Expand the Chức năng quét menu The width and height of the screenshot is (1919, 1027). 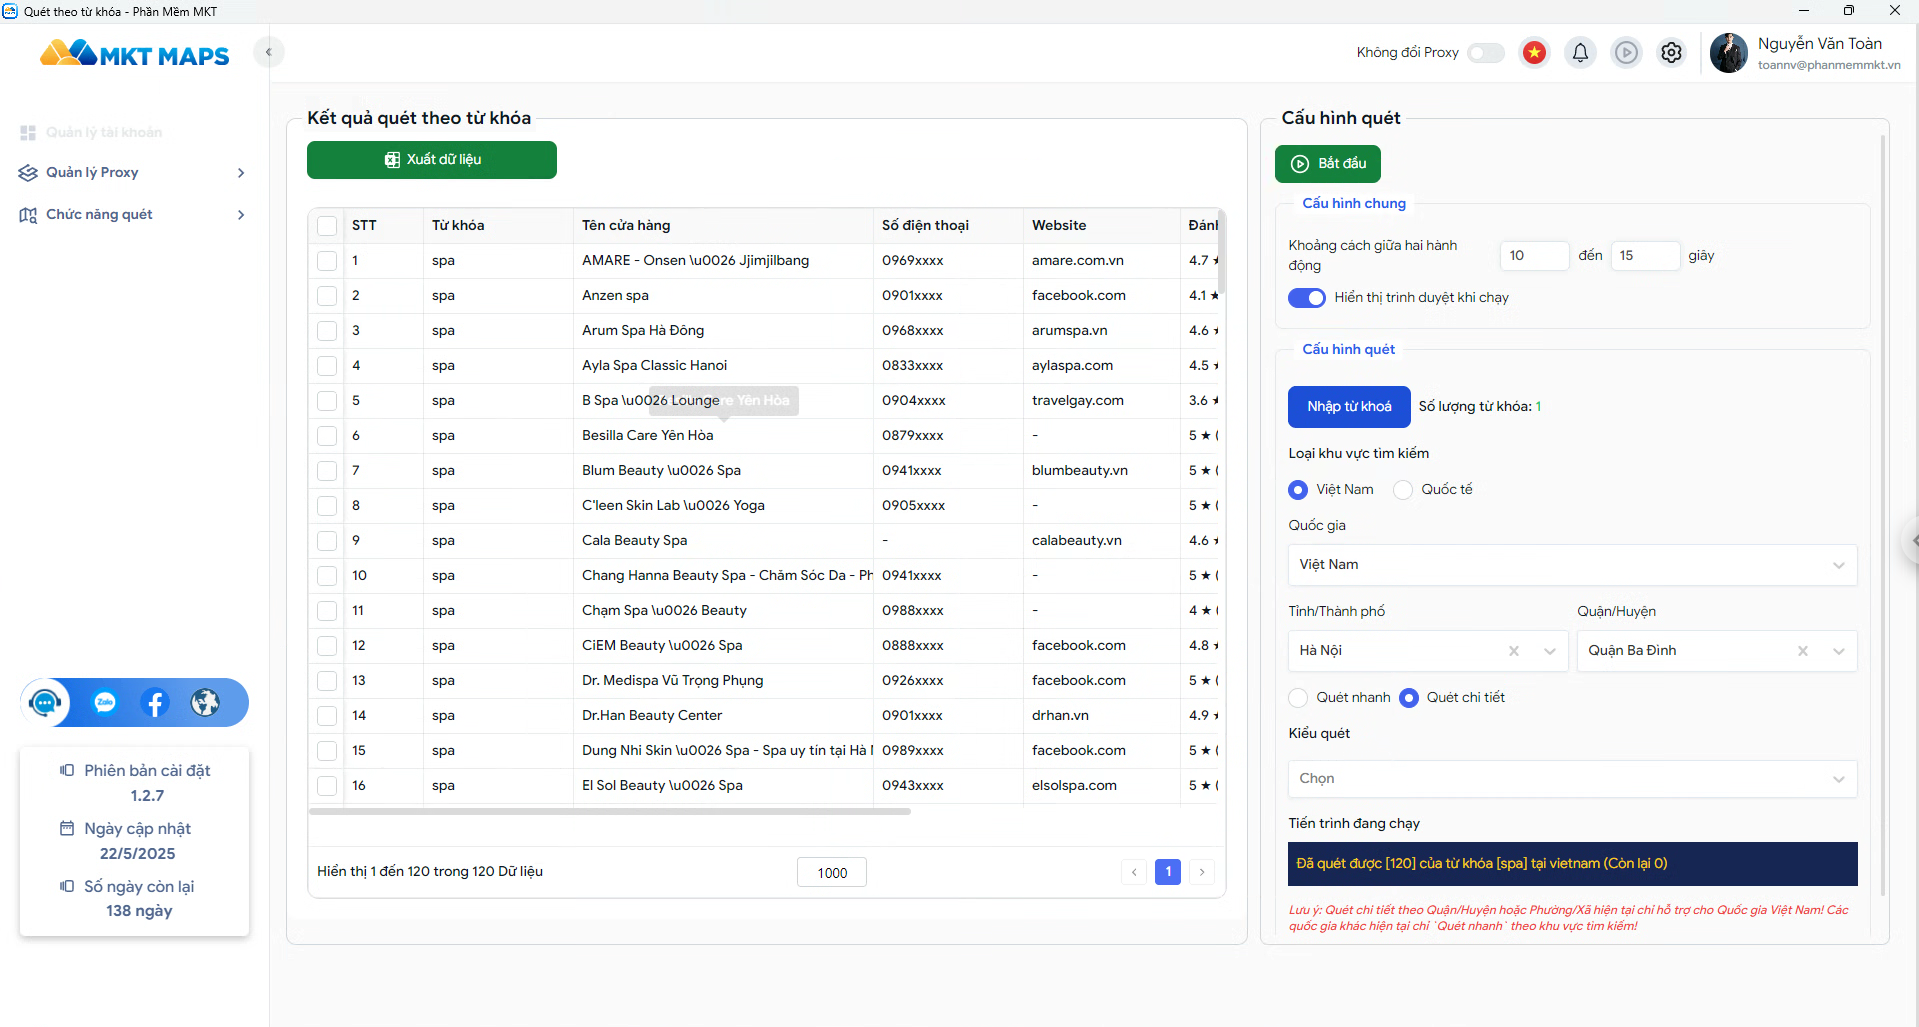click(x=132, y=215)
